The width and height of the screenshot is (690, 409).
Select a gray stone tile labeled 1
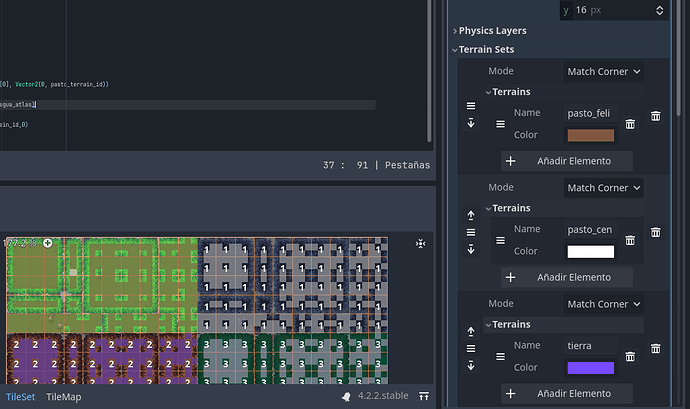tap(226, 269)
